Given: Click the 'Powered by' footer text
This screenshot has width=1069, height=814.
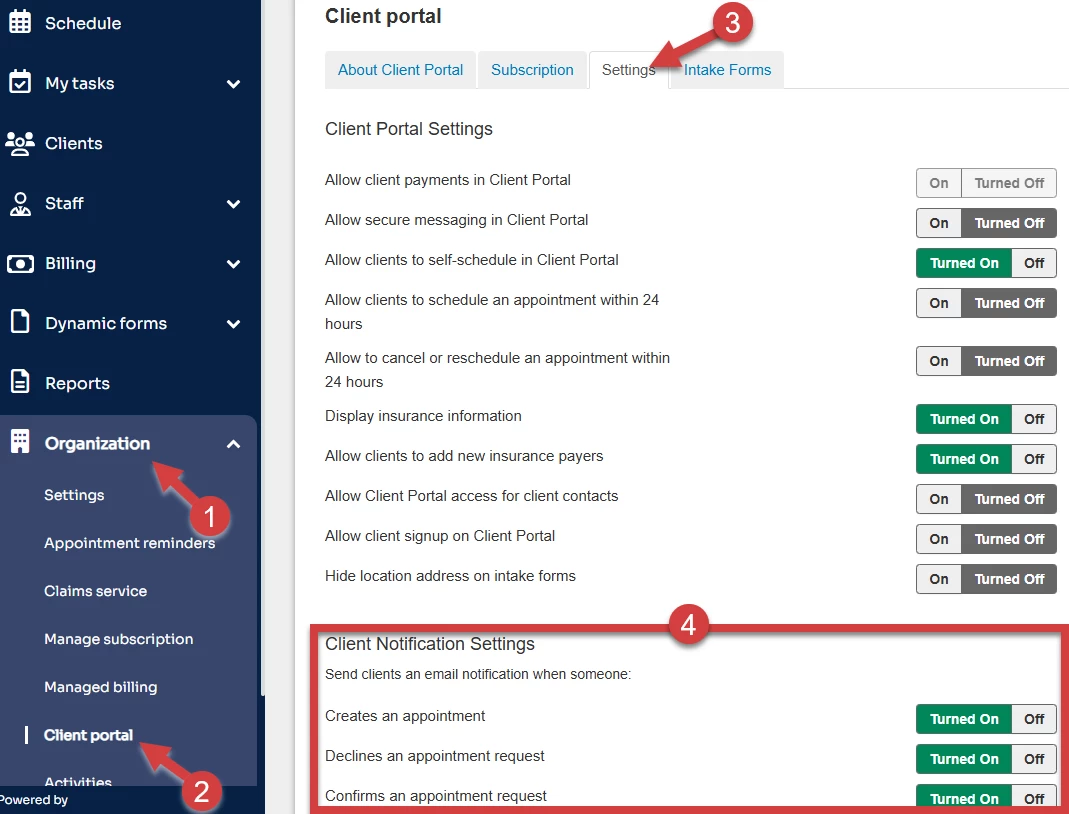Looking at the screenshot, I should (34, 800).
